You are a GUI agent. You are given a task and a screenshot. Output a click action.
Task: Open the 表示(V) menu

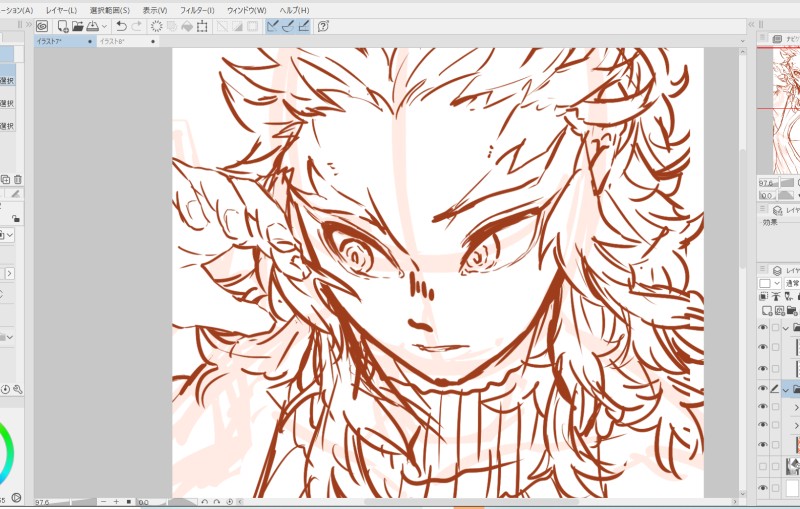click(155, 10)
